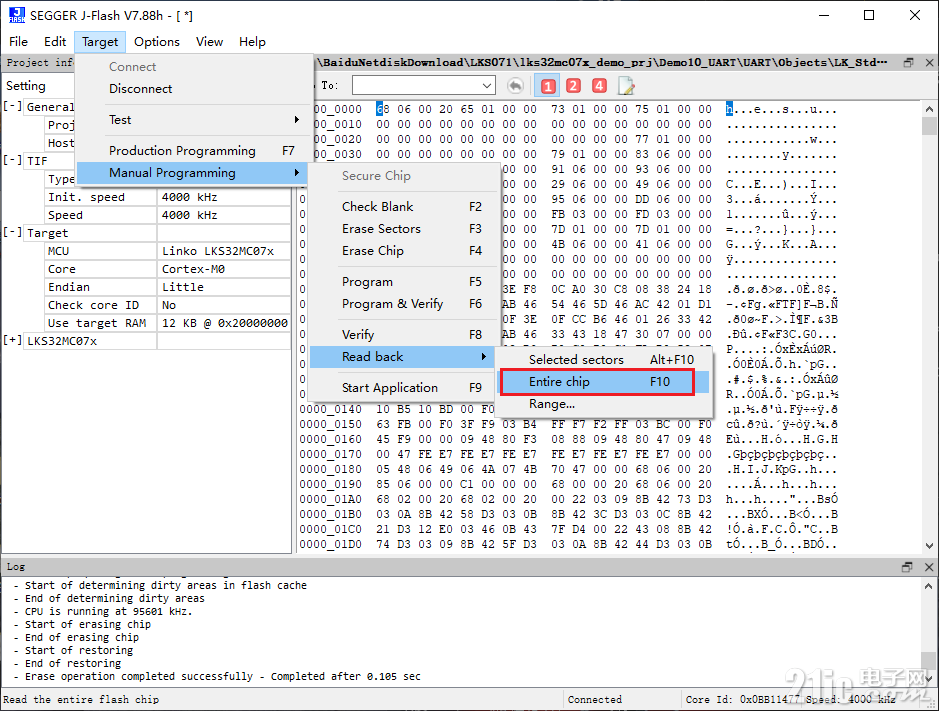Screen dimensions: 939x711
Task: Click the 'Setting' column header
Action: point(26,86)
